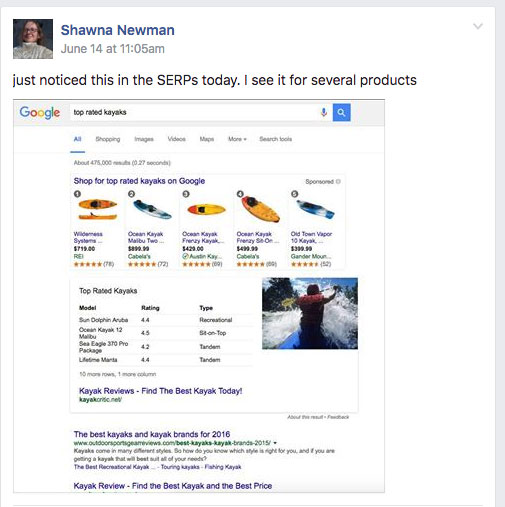The image size is (505, 507).
Task: Click the Ocean Kayak 12 Malibu row
Action: point(165,333)
